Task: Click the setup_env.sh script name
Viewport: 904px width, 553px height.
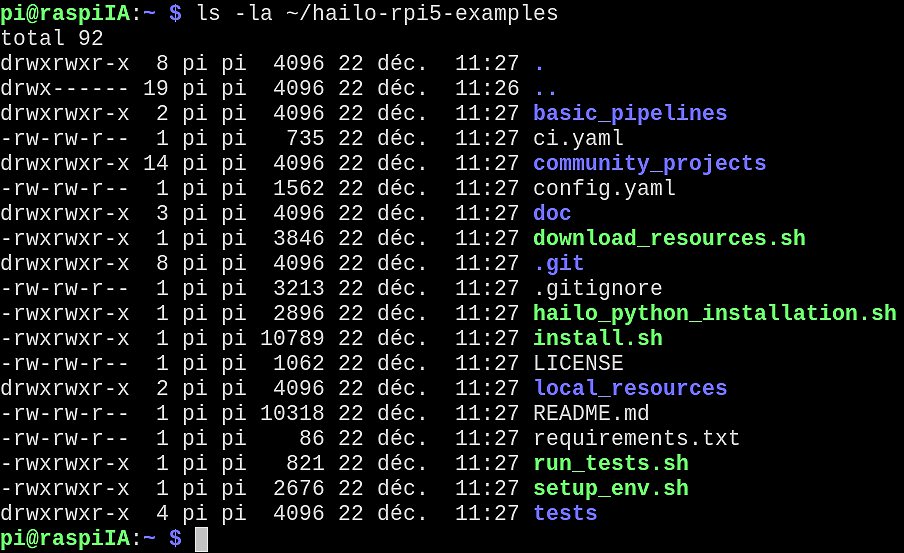Action: click(610, 488)
